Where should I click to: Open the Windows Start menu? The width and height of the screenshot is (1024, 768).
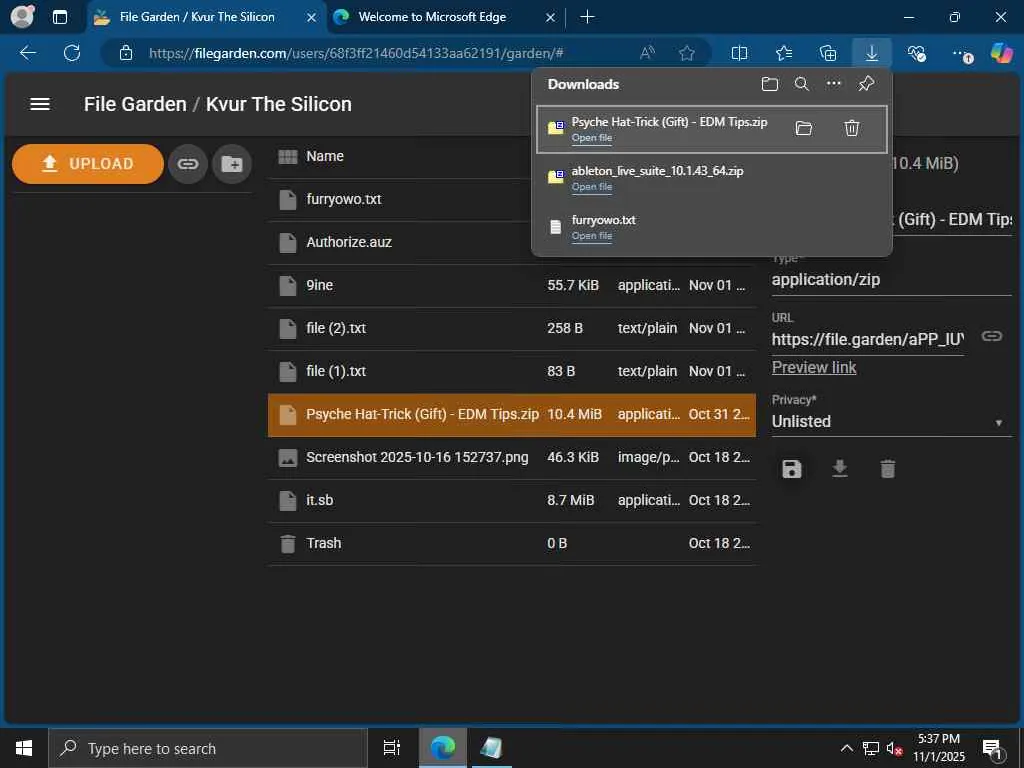24,748
